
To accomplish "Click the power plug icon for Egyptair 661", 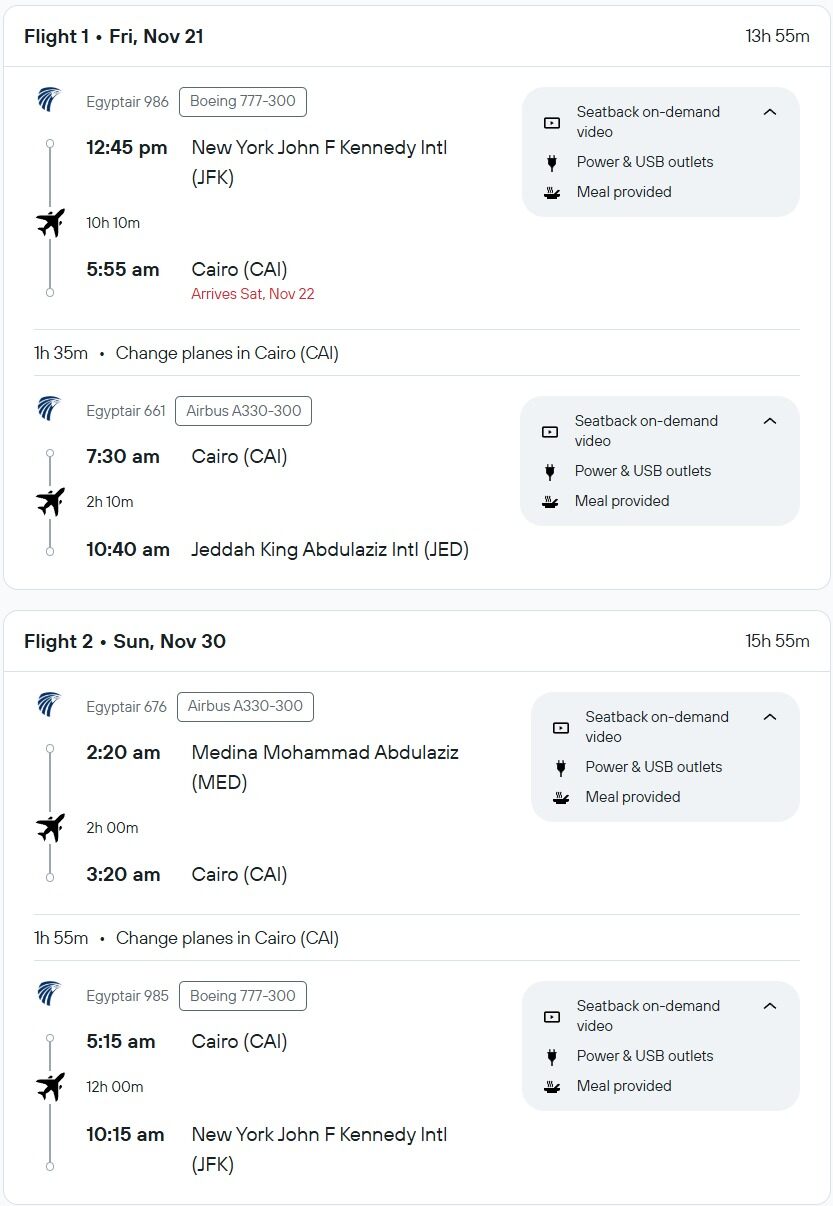I will (550, 471).
